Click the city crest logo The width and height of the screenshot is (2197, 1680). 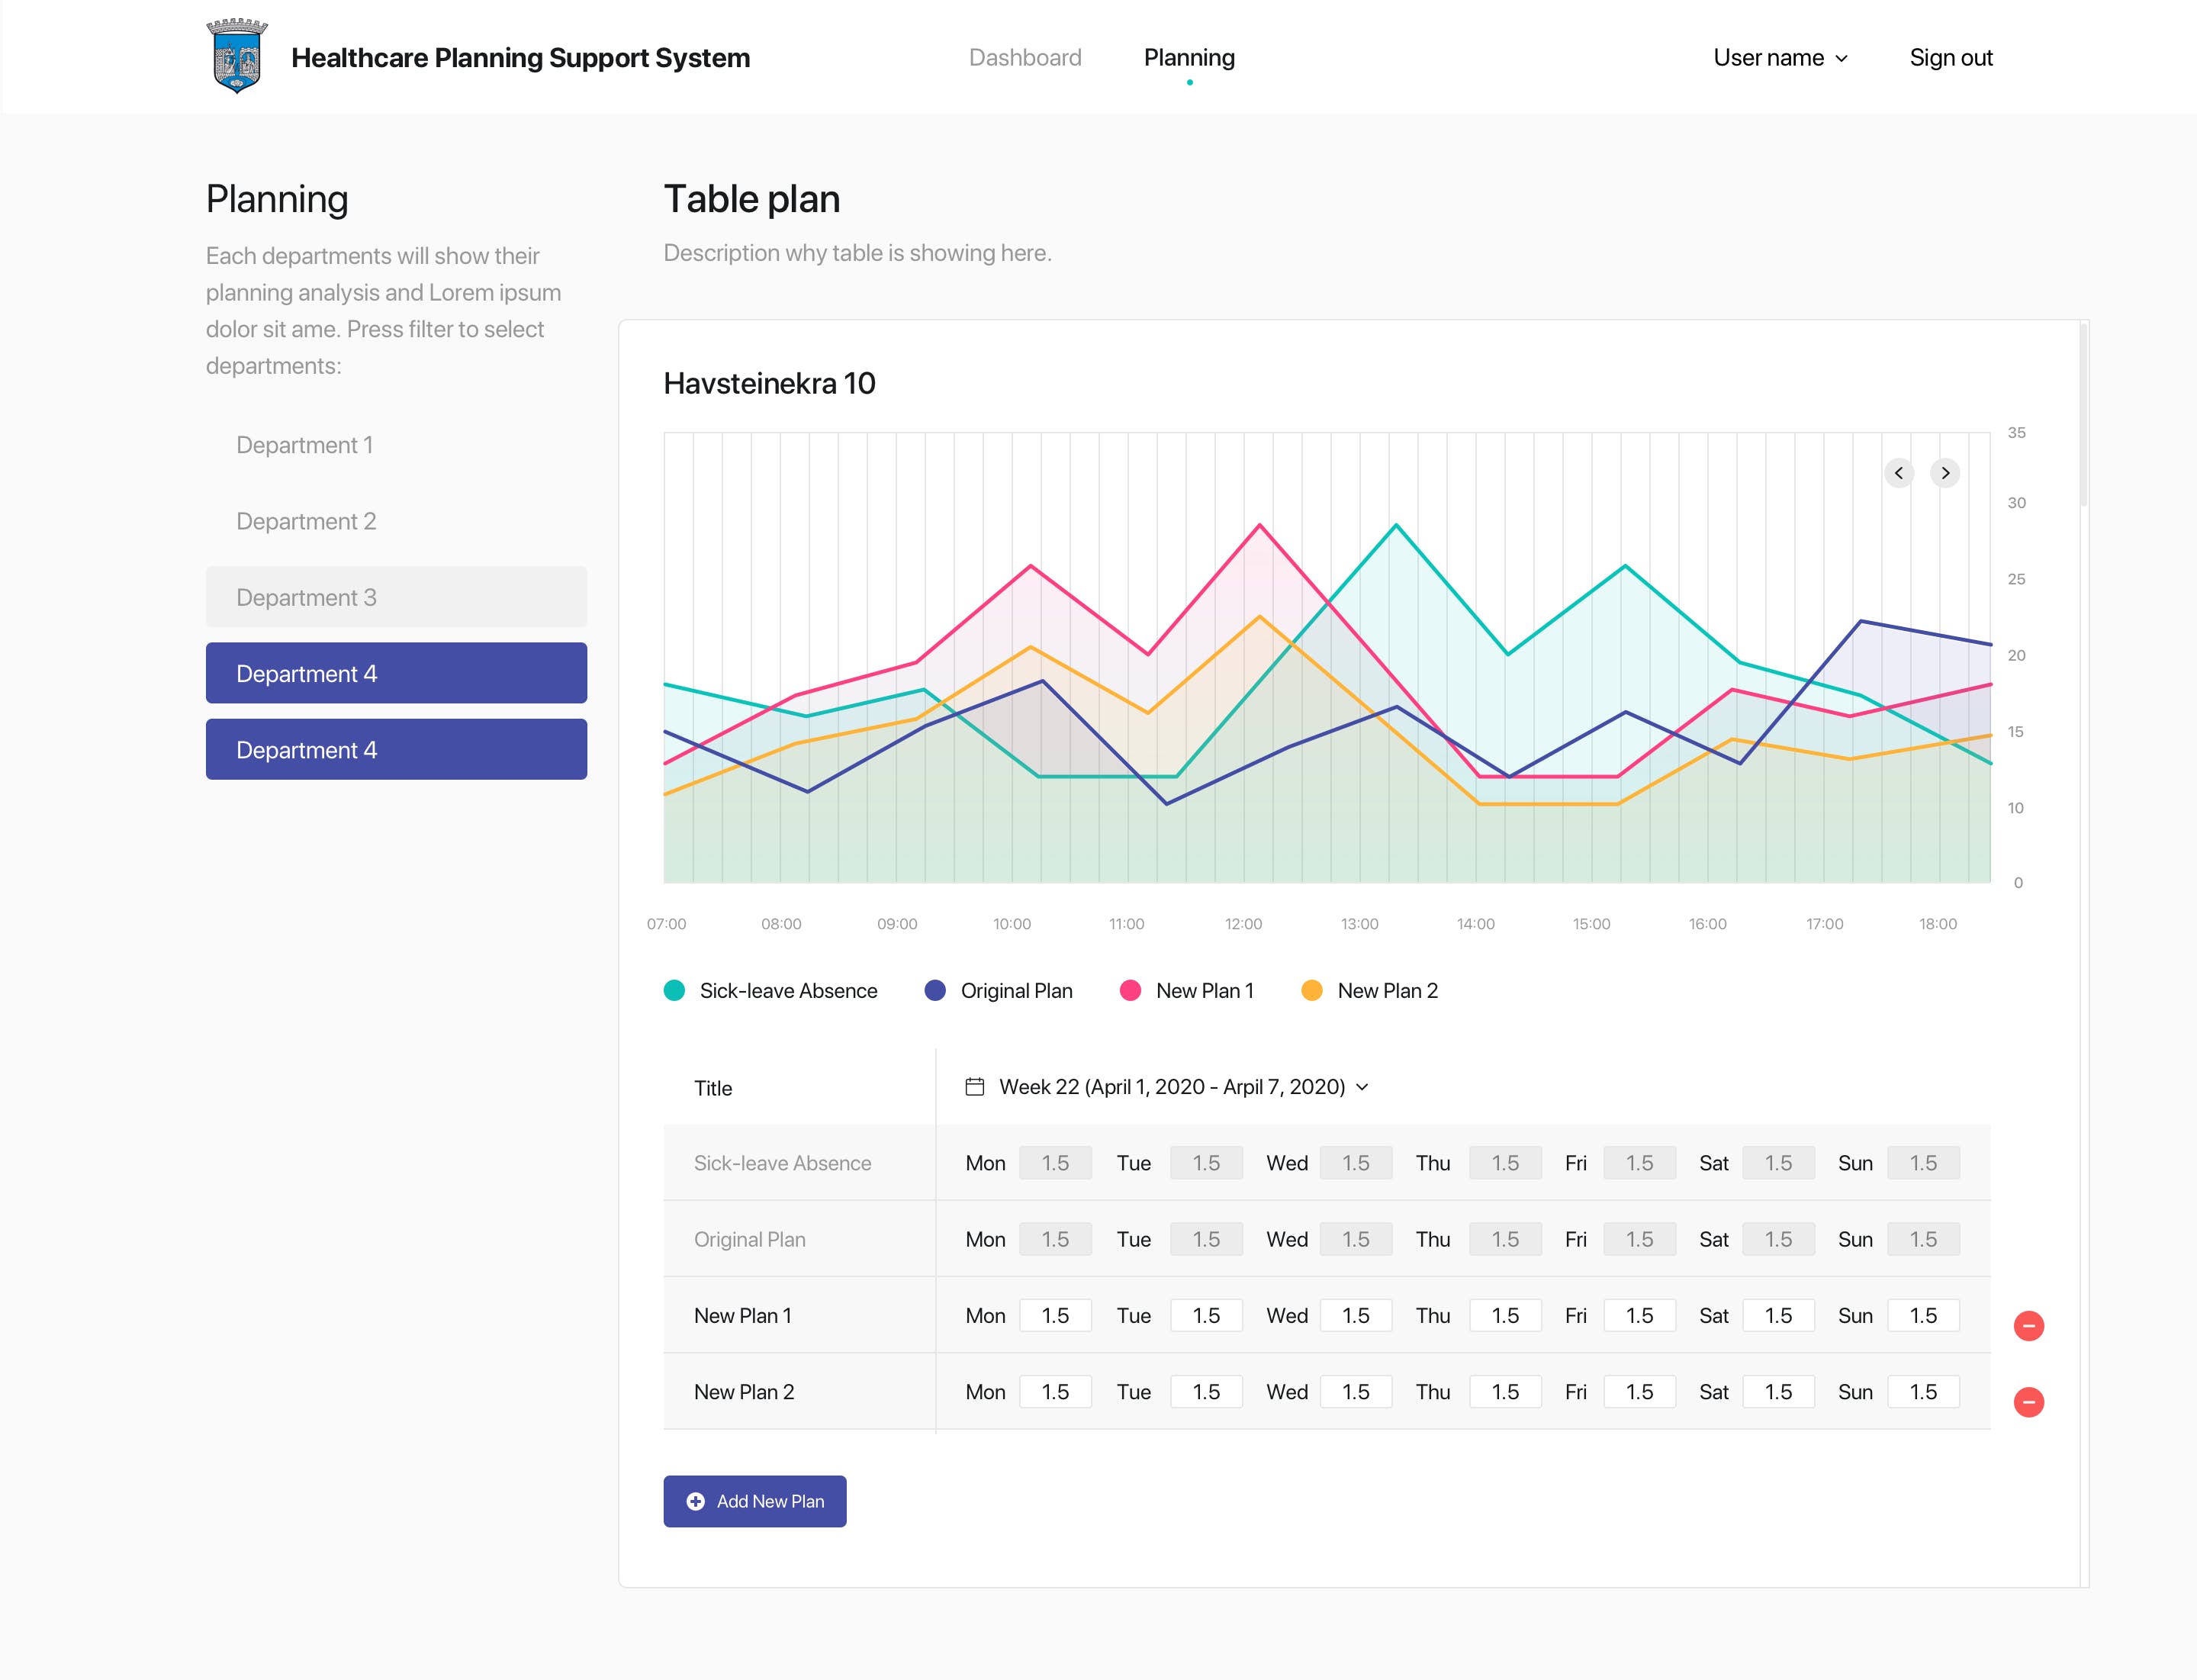tap(237, 56)
